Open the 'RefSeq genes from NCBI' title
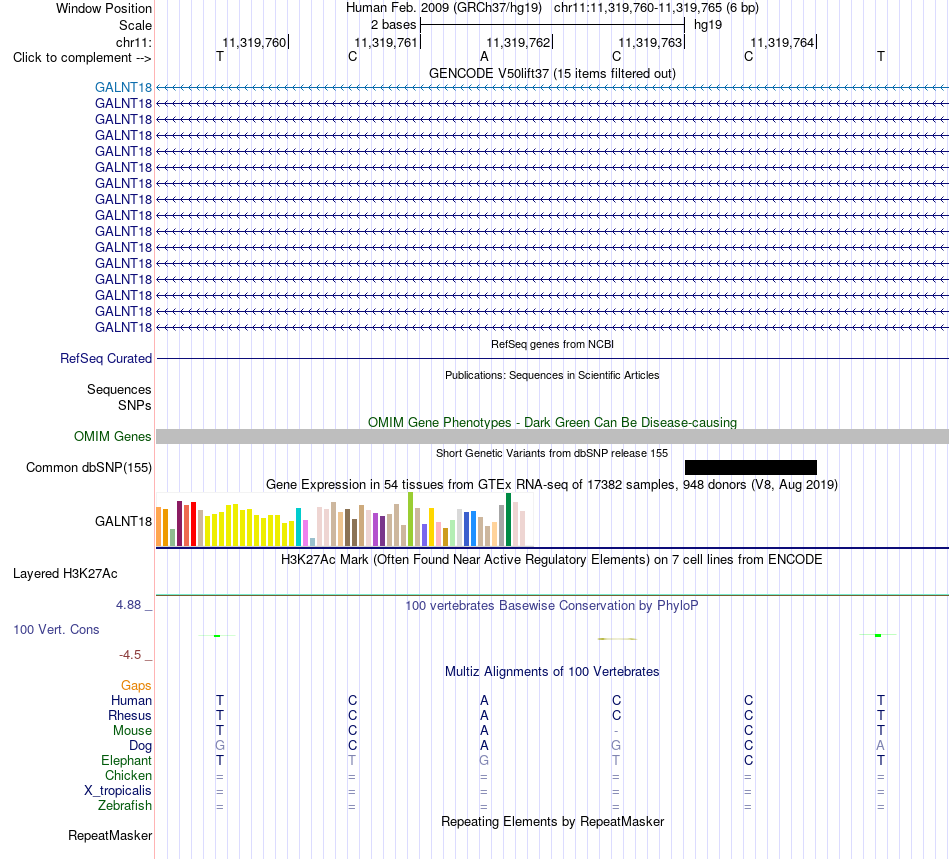The width and height of the screenshot is (950, 859). (x=552, y=344)
